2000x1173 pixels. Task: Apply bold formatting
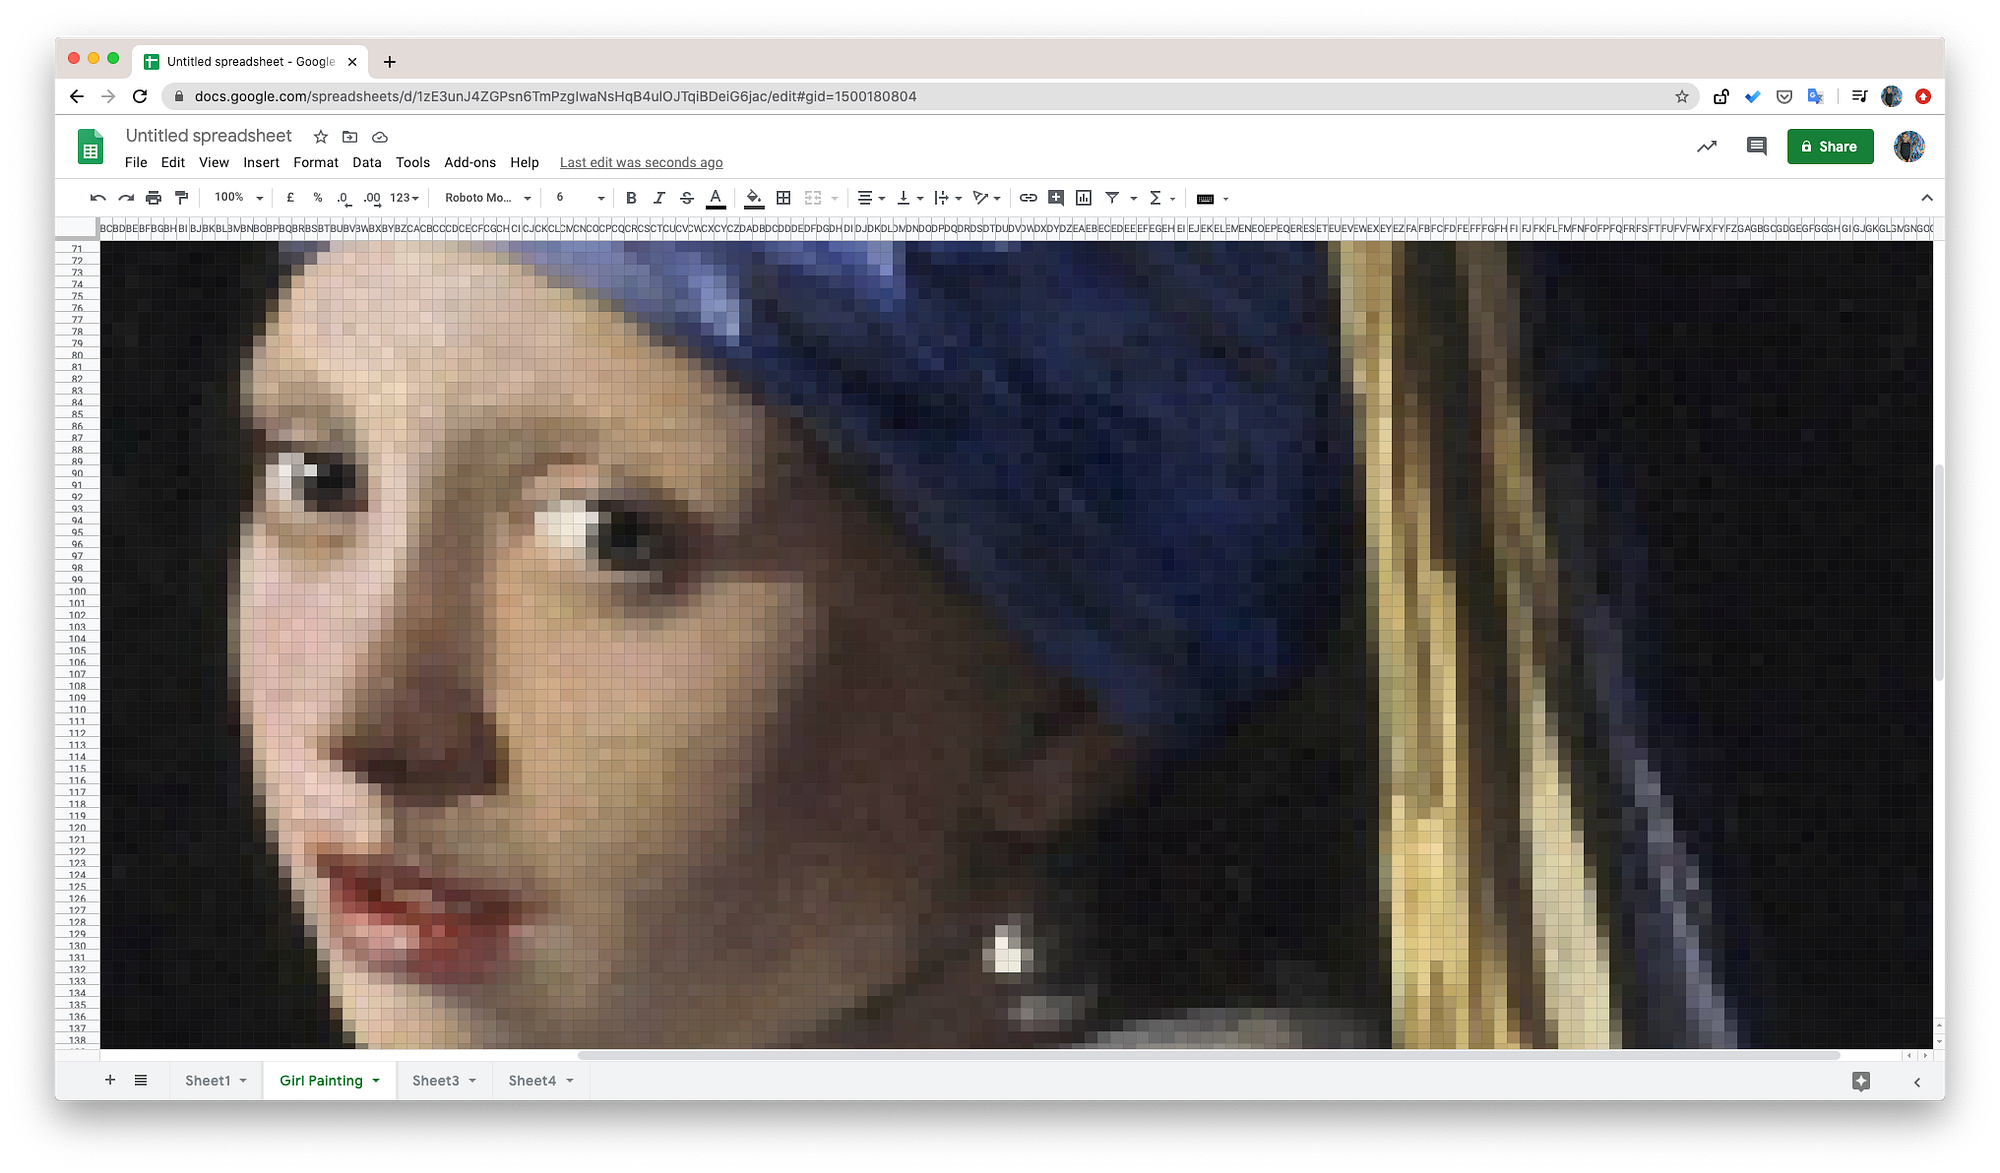tap(631, 197)
